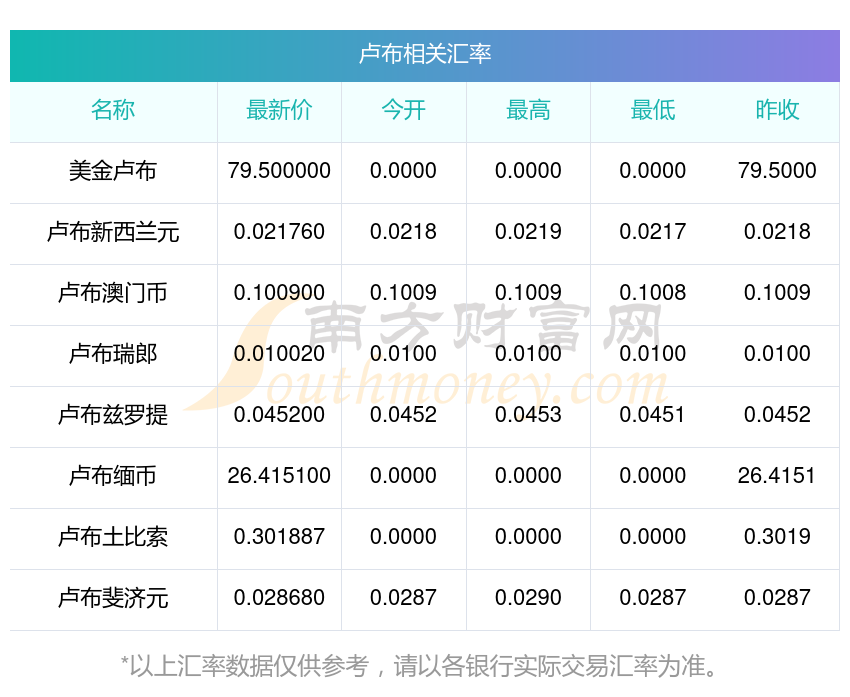Open the 卢布斐济元 row name
This screenshot has height=697, width=850.
(x=113, y=598)
